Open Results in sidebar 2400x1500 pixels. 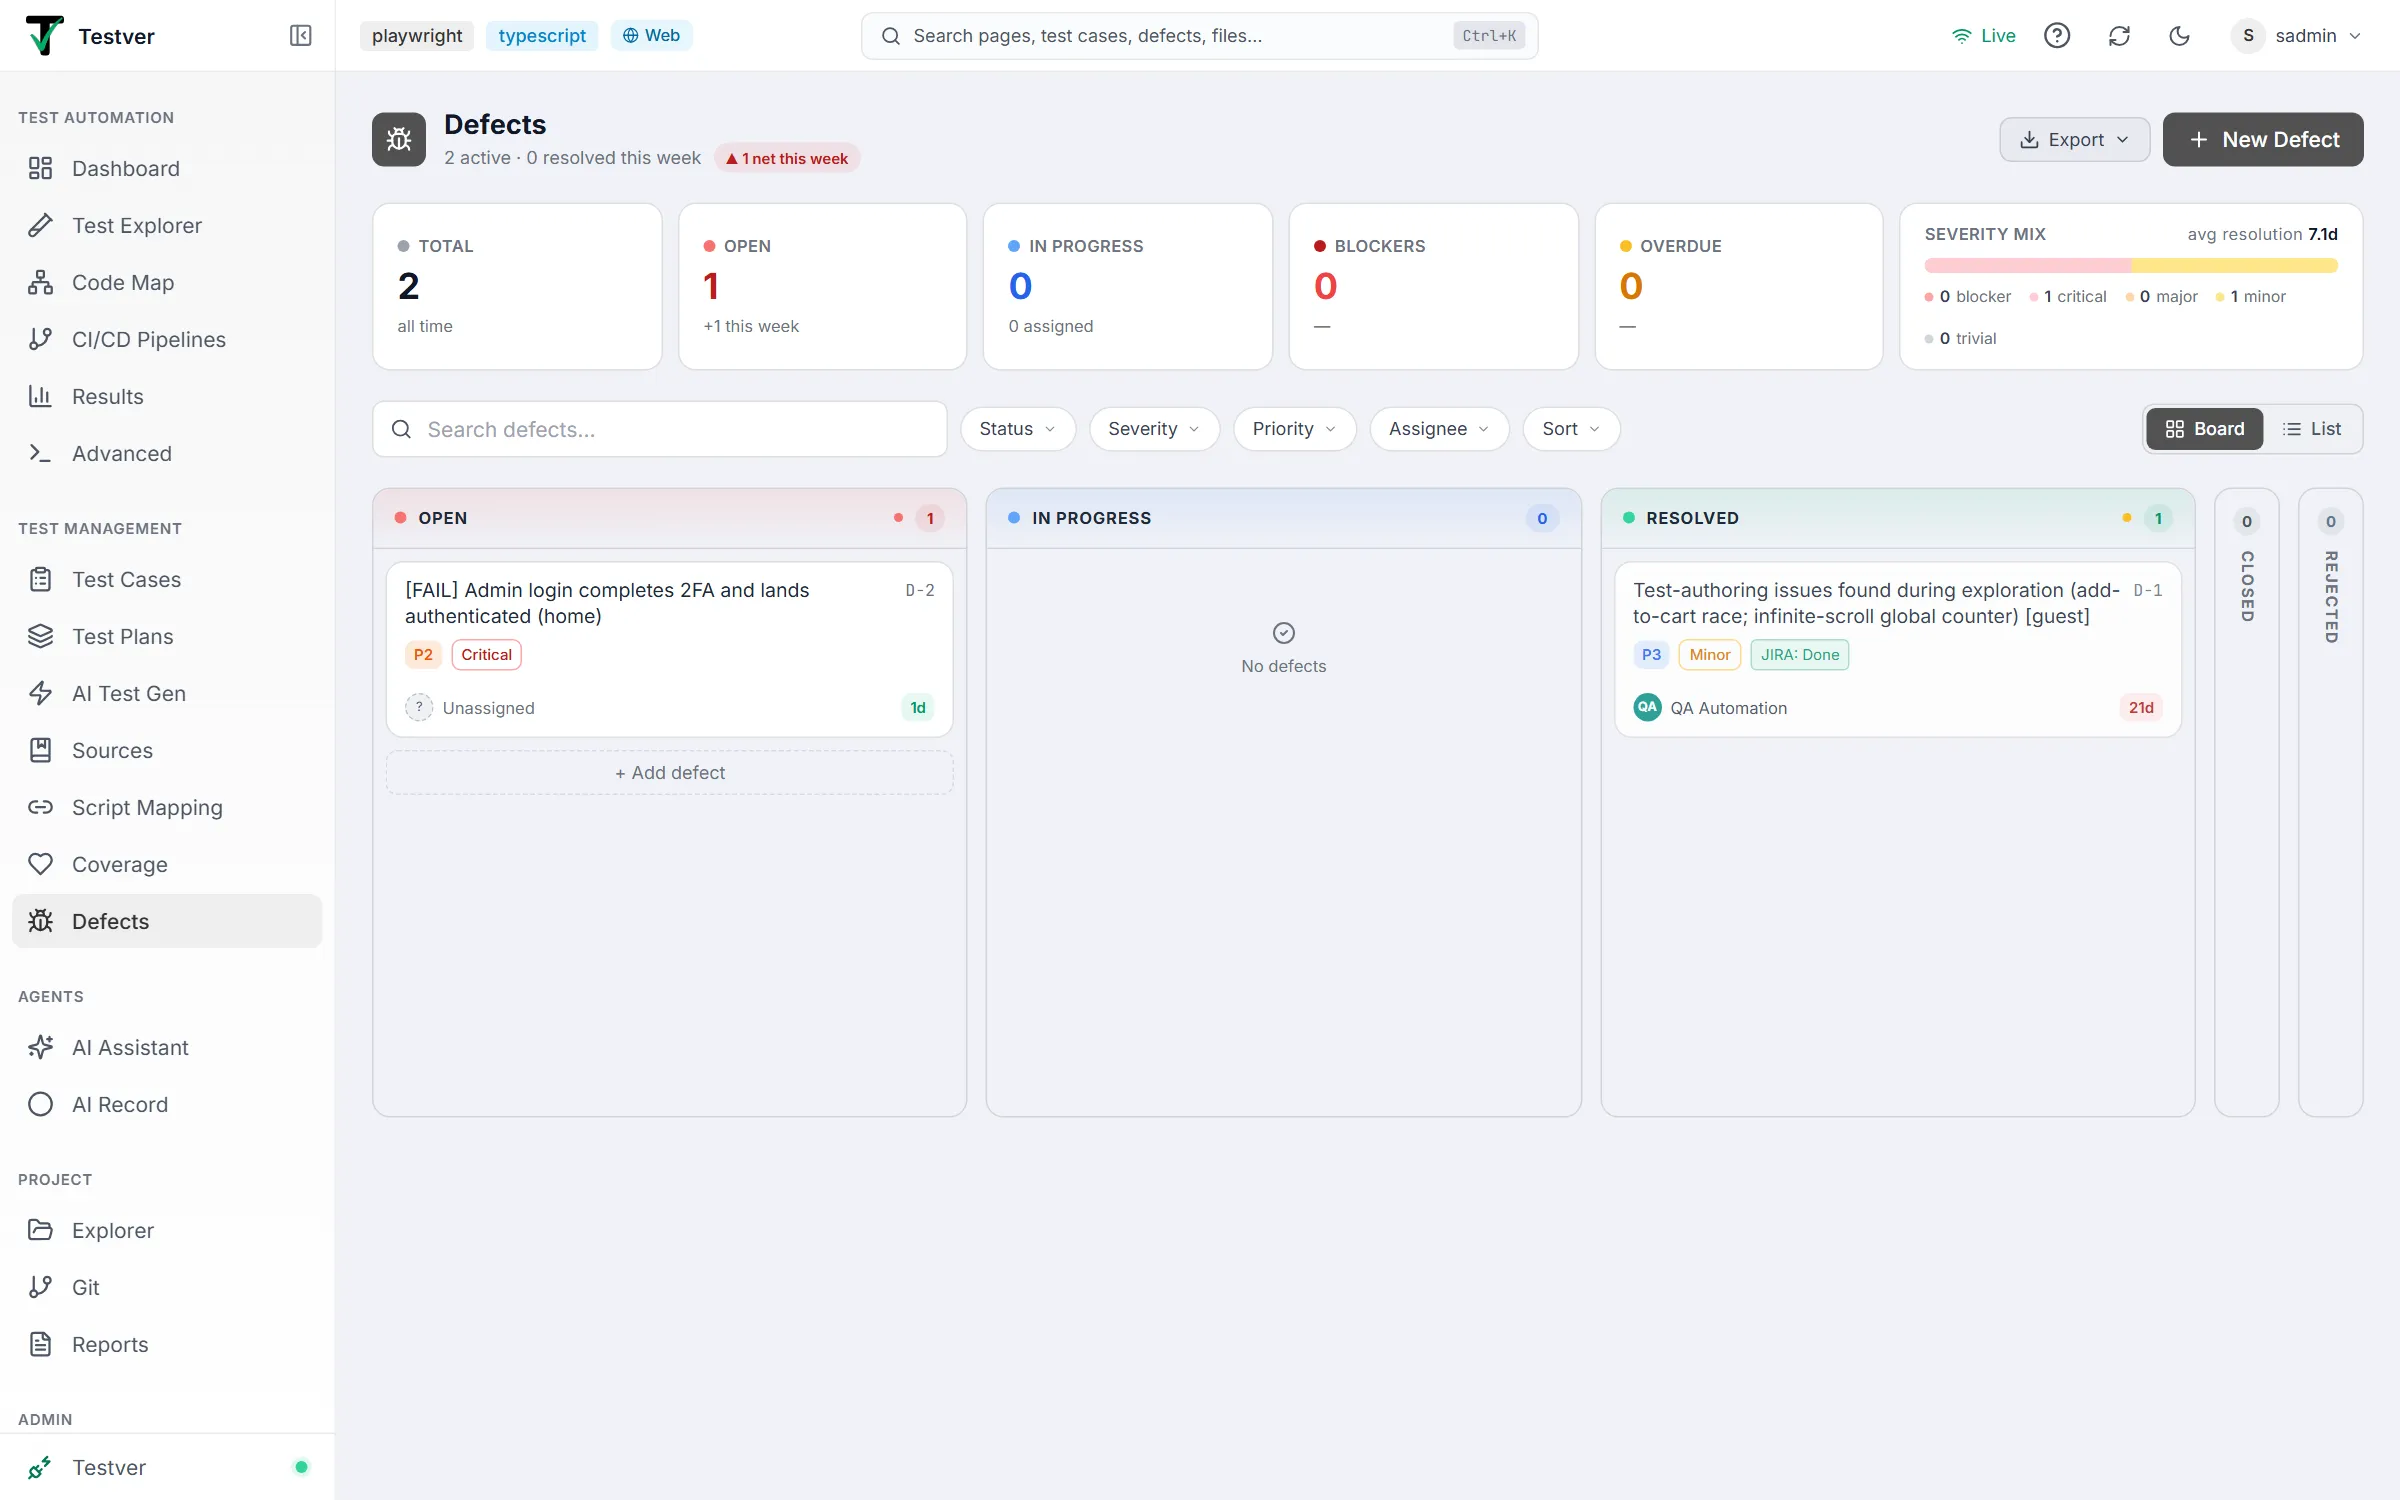167,396
